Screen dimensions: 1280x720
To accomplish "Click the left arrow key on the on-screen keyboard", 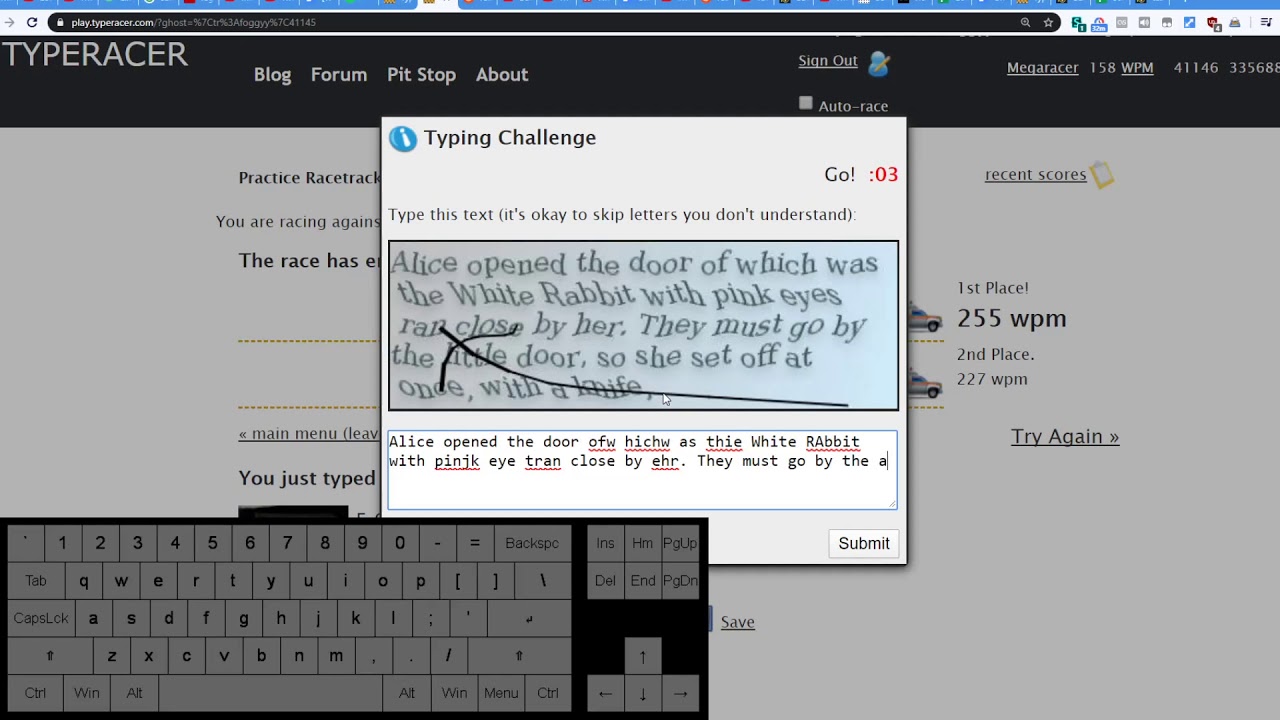I will [605, 693].
